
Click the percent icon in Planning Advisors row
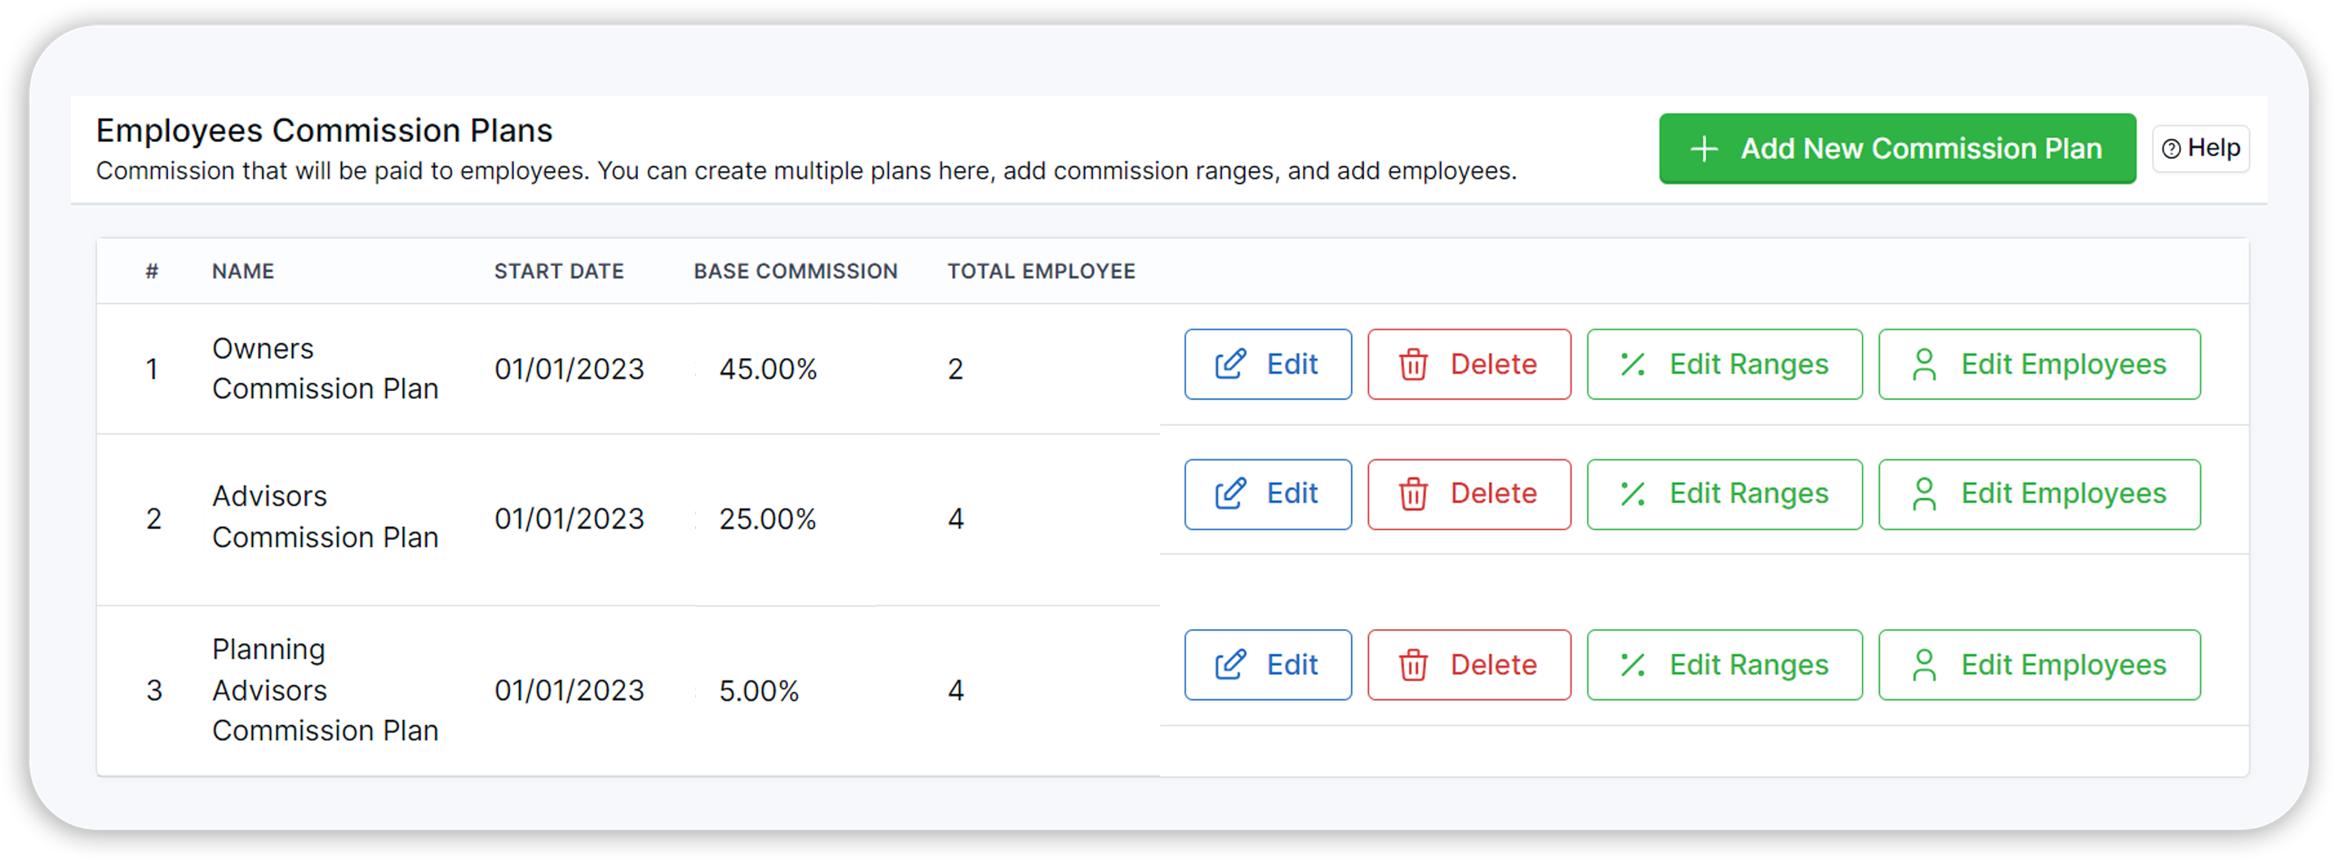1633,664
